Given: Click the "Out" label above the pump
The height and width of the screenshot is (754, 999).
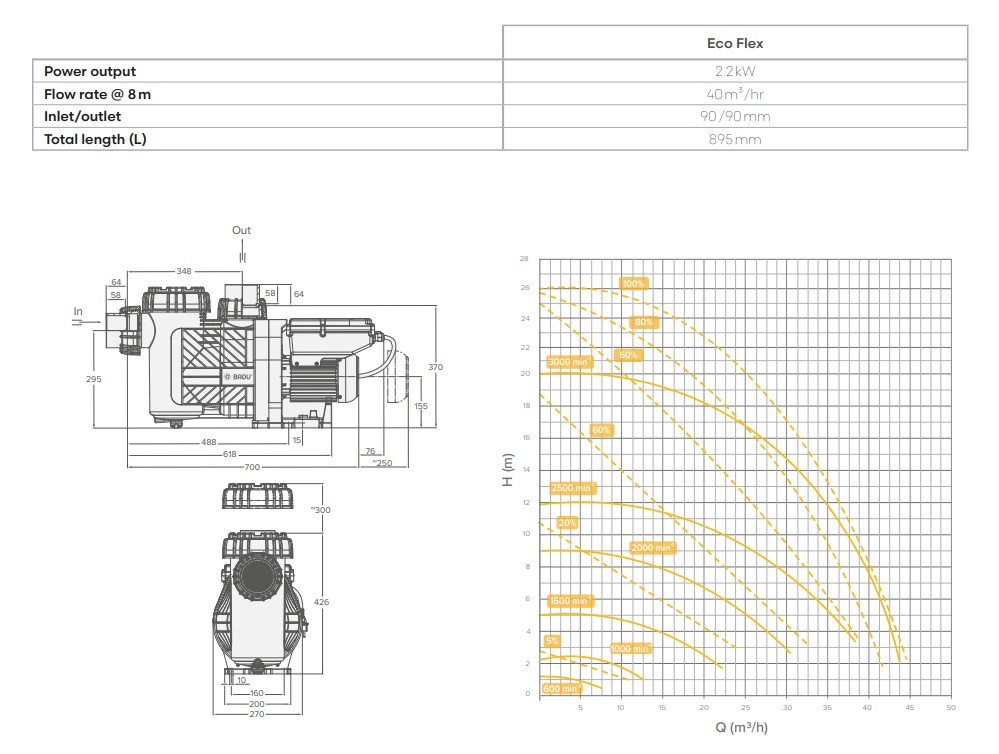Looking at the screenshot, I should [241, 230].
